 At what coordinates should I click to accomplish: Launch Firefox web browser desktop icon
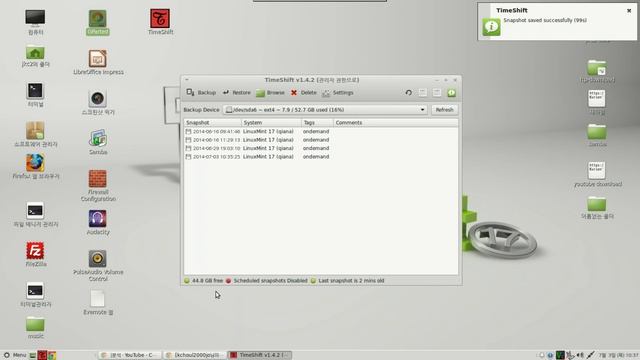[35, 167]
